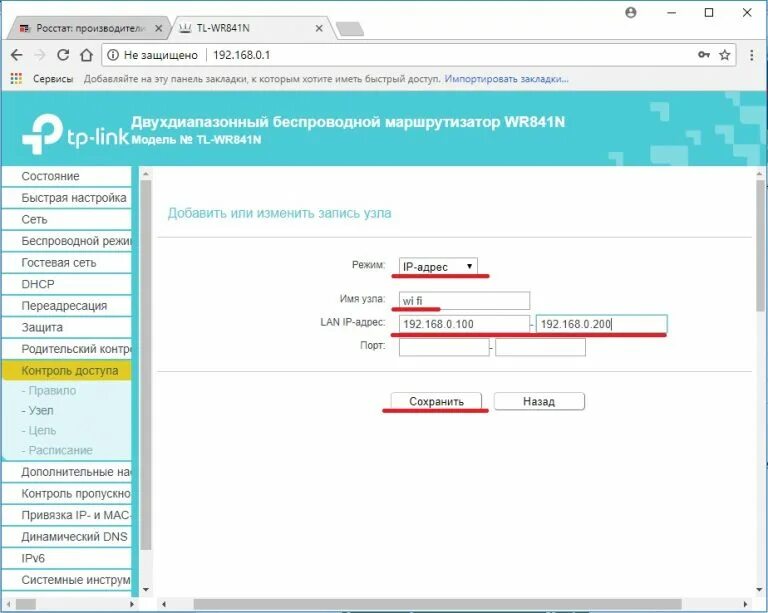Click the tp-link logo

point(75,134)
